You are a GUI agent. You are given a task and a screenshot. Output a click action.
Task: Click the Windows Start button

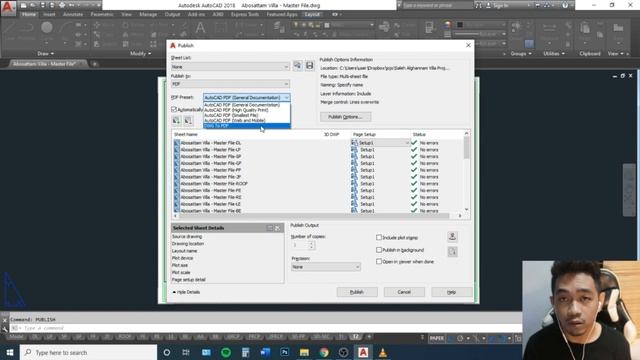(x=10, y=352)
